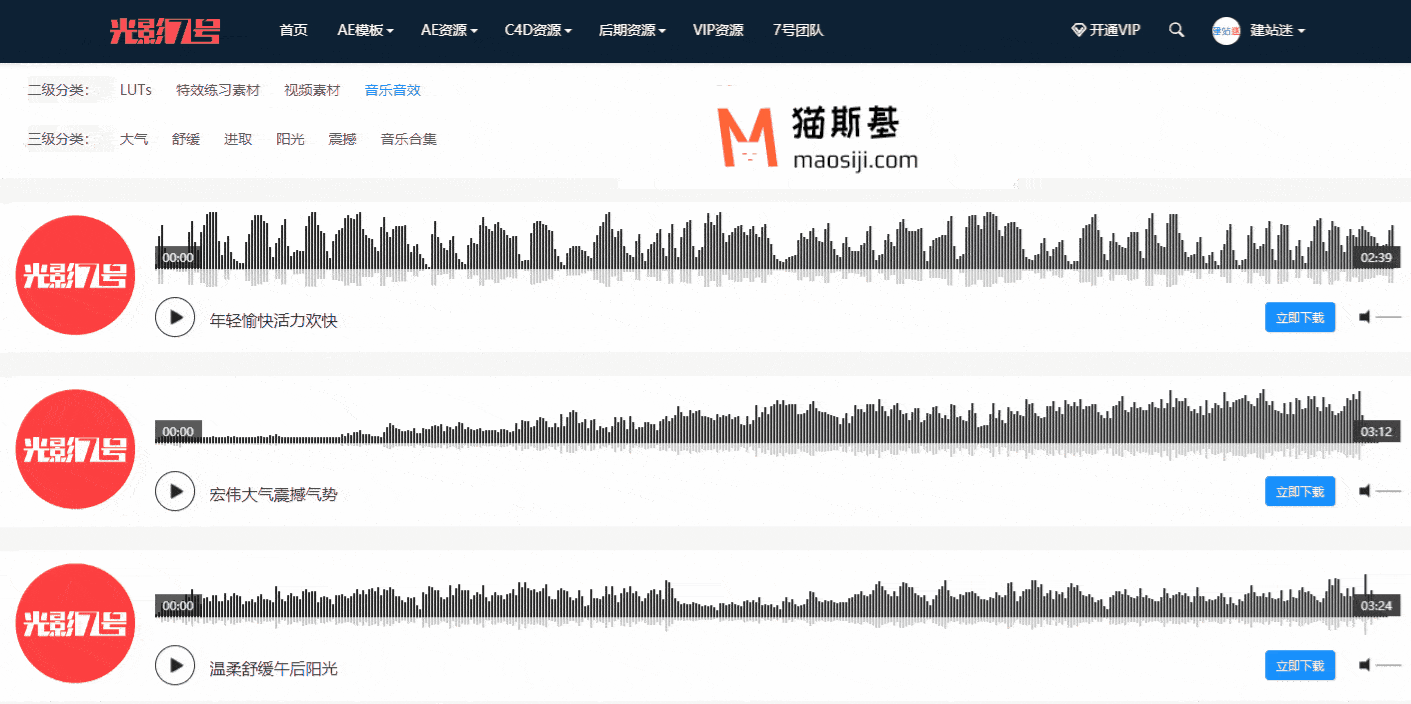
Task: Filter by 震撼 tertiary category
Action: click(342, 139)
